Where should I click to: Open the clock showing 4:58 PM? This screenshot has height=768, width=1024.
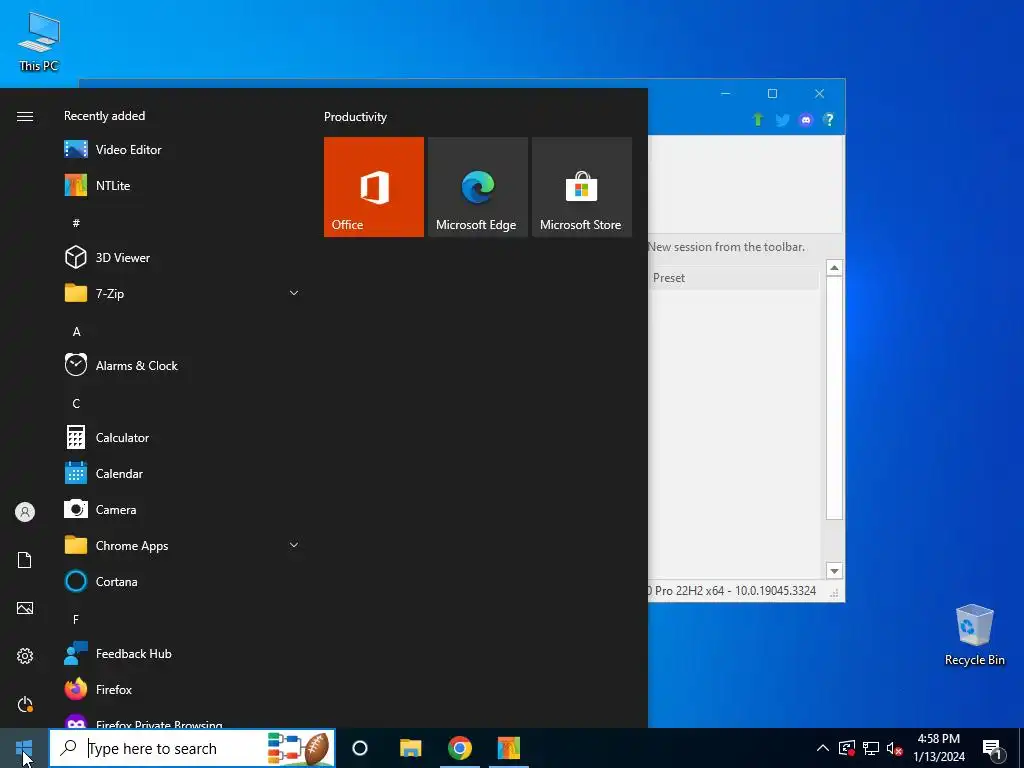[938, 748]
